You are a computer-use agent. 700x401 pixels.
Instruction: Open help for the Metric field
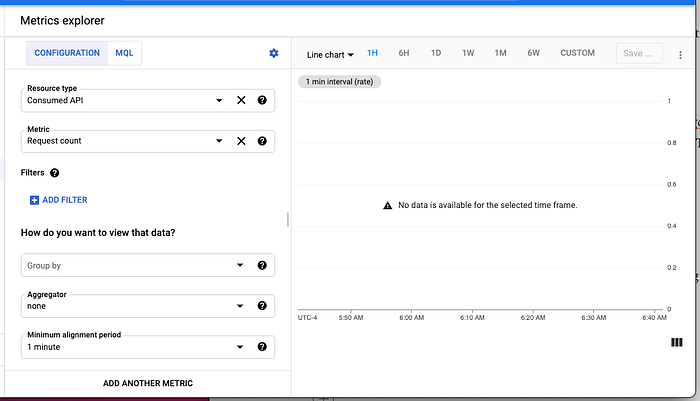(x=262, y=141)
